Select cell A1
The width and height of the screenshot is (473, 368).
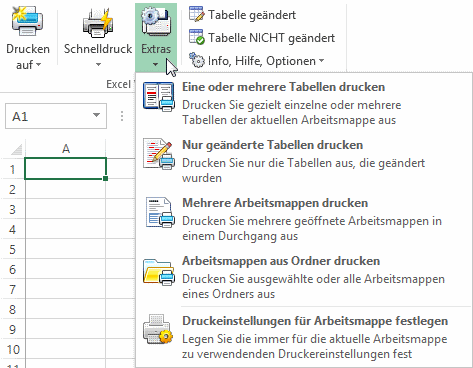65,169
